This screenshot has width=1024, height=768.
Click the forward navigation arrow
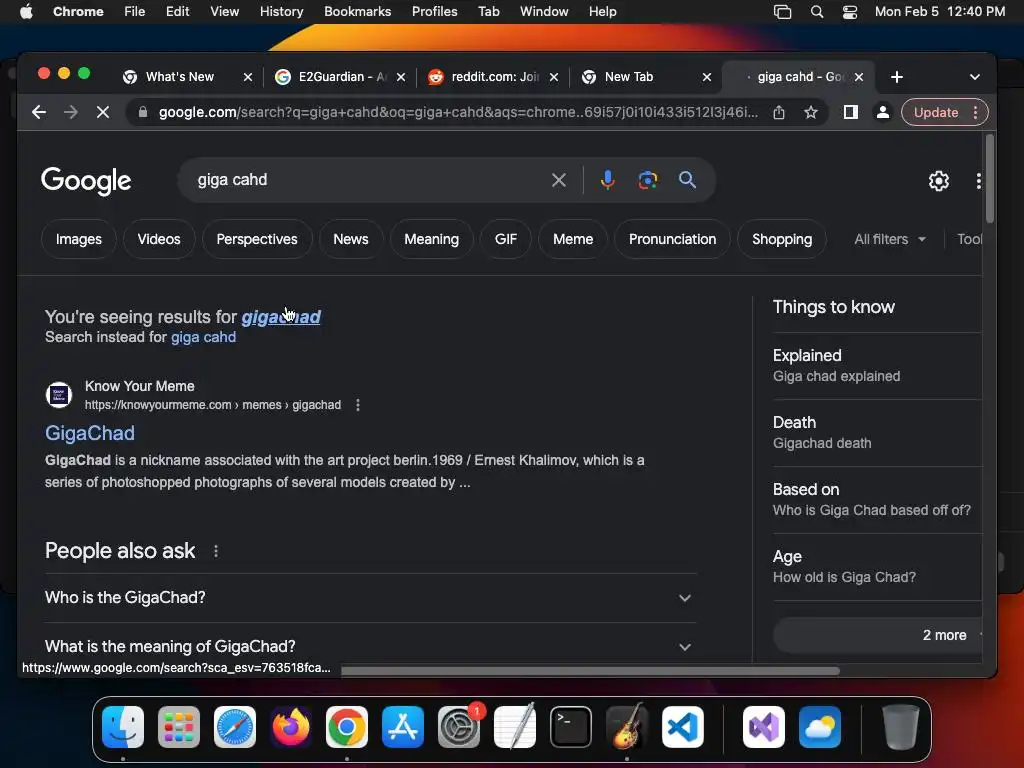[71, 112]
